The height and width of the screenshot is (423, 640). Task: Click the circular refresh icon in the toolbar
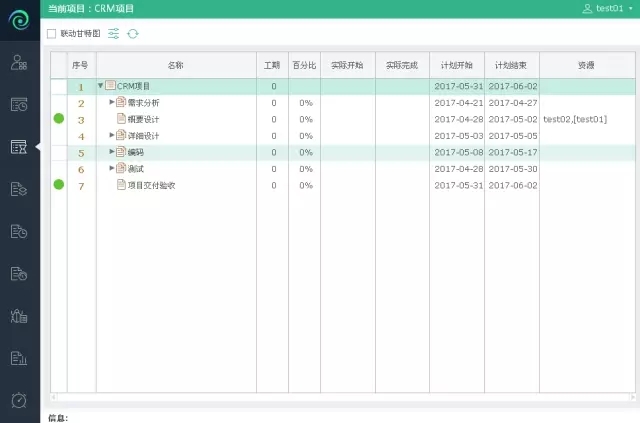(x=133, y=33)
